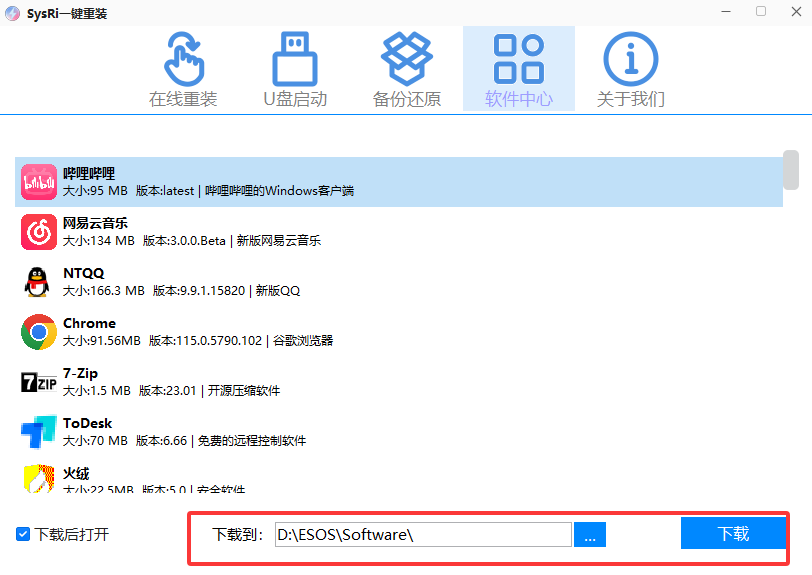
Task: Click the download path input field
Action: (x=422, y=535)
